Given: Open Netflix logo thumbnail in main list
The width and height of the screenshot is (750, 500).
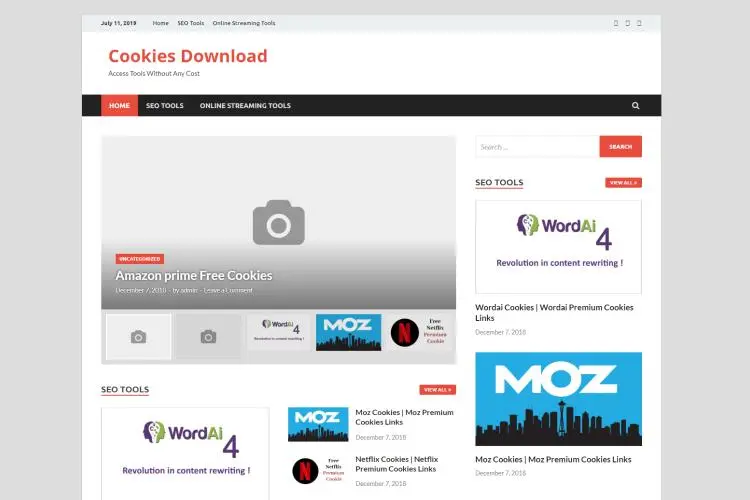Looking at the screenshot, I should point(318,471).
